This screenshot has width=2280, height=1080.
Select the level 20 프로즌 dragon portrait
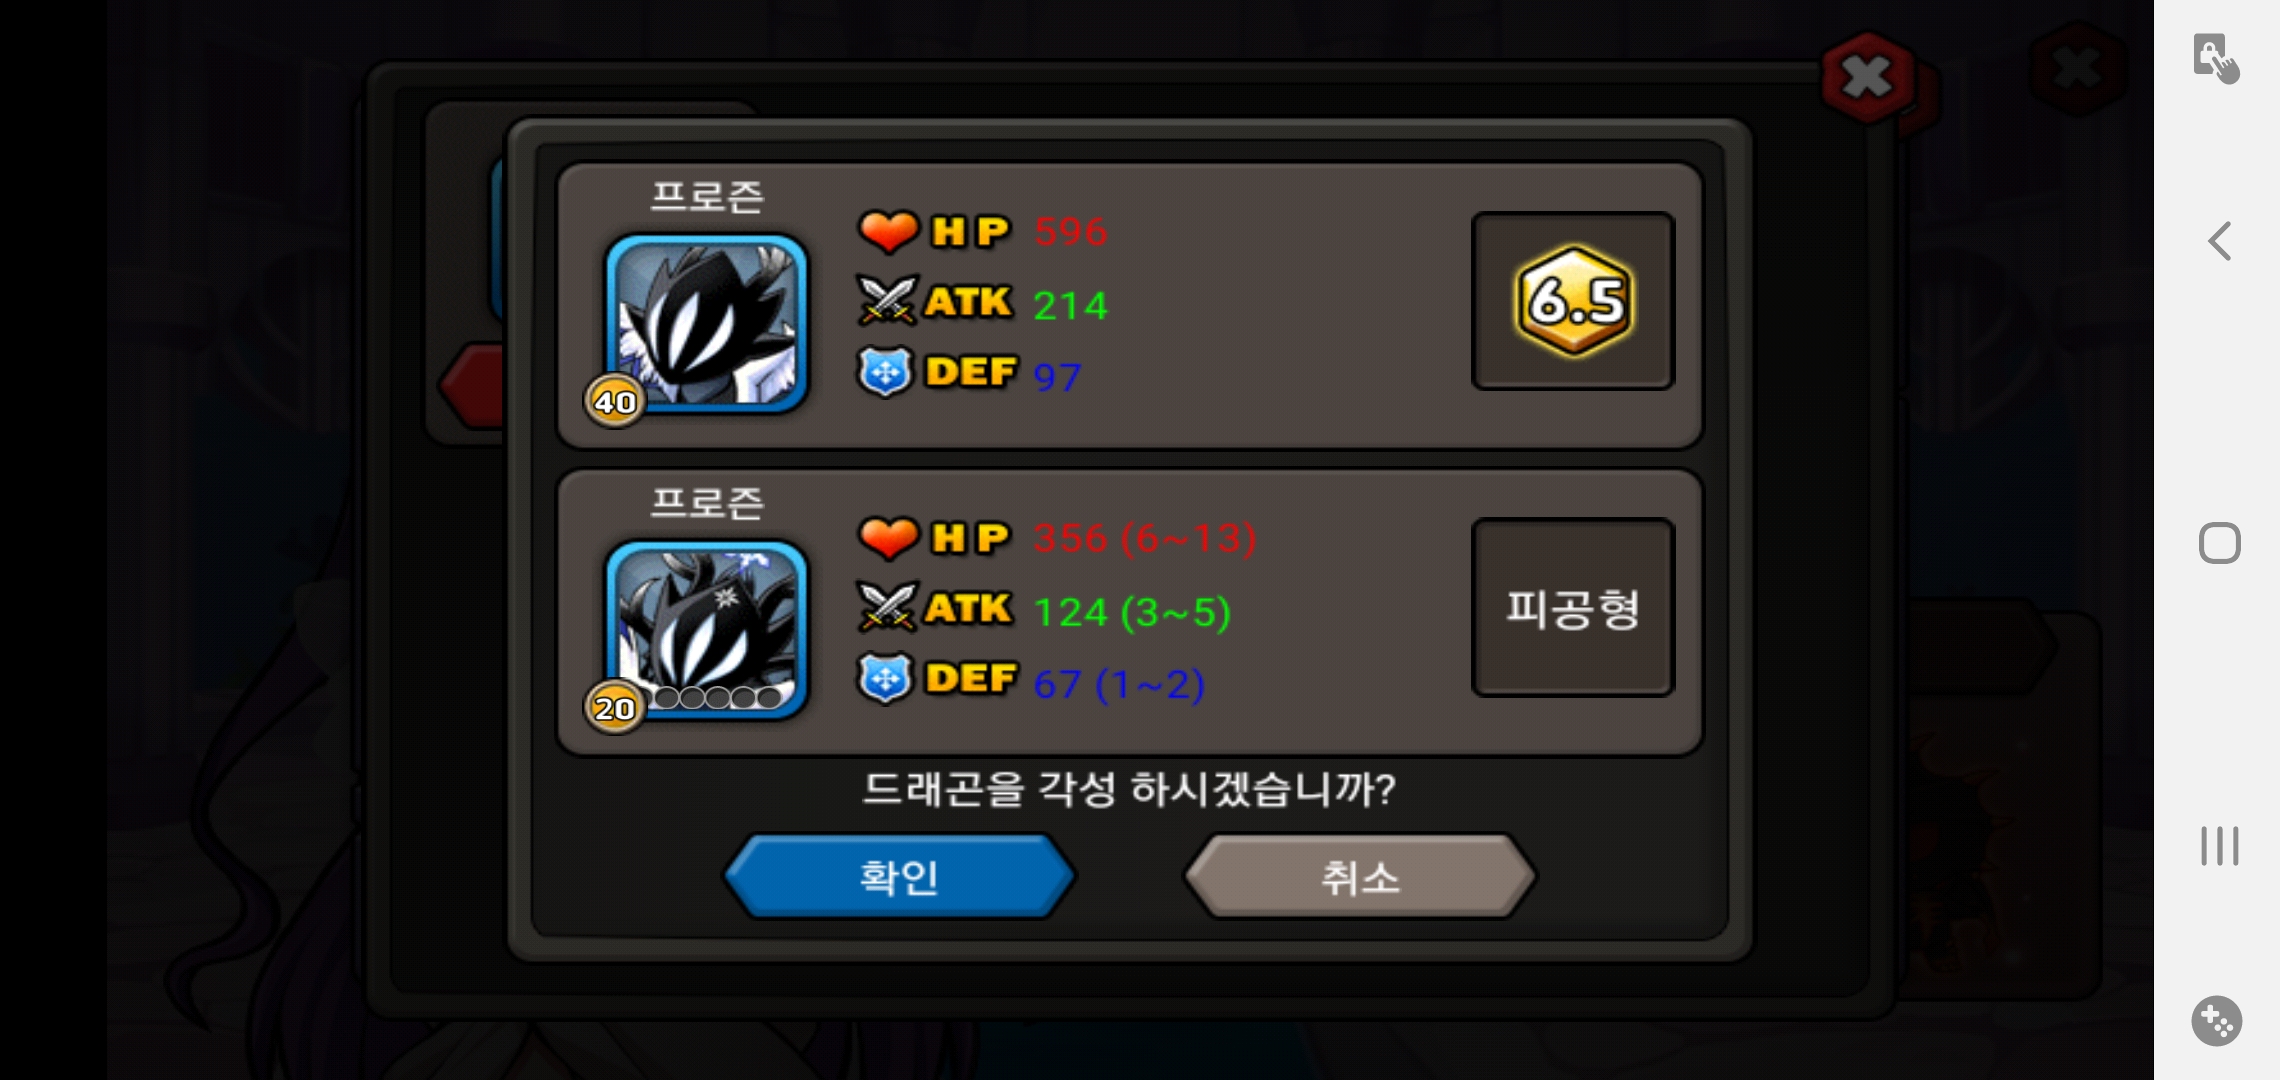click(x=707, y=628)
